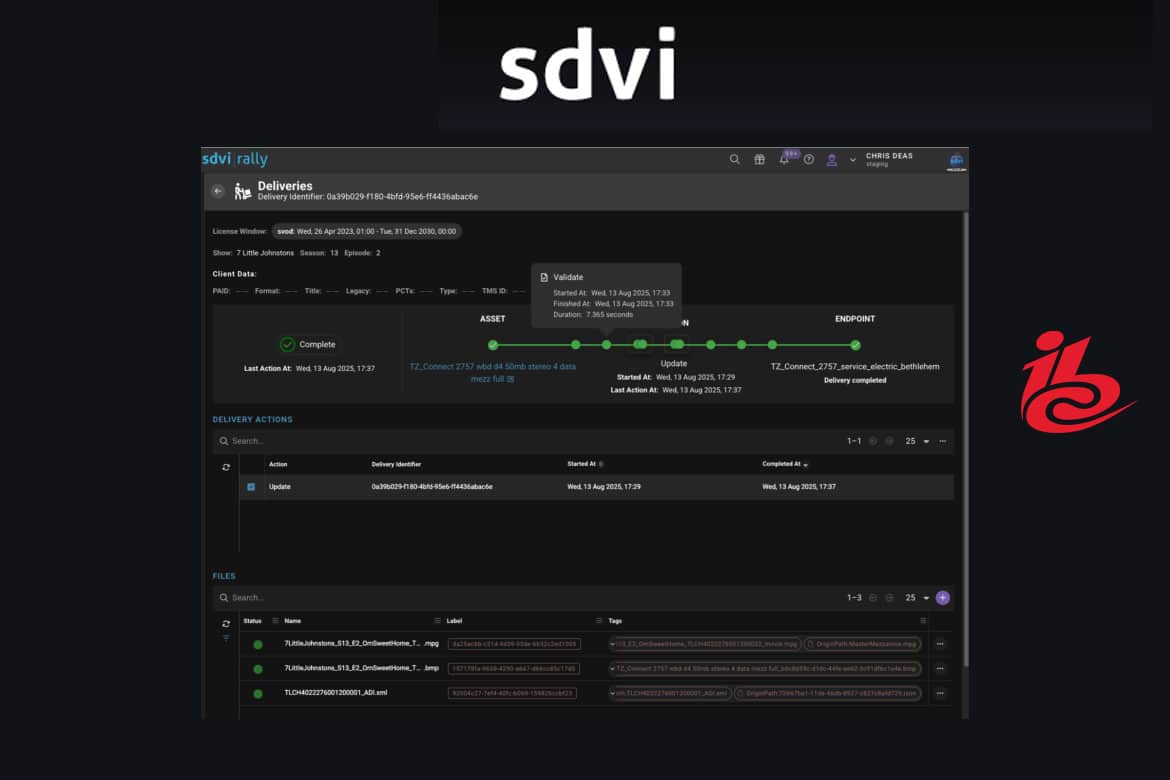The width and height of the screenshot is (1170, 780).
Task: Click the label ID box of the .bmp file
Action: pyautogui.click(x=514, y=669)
